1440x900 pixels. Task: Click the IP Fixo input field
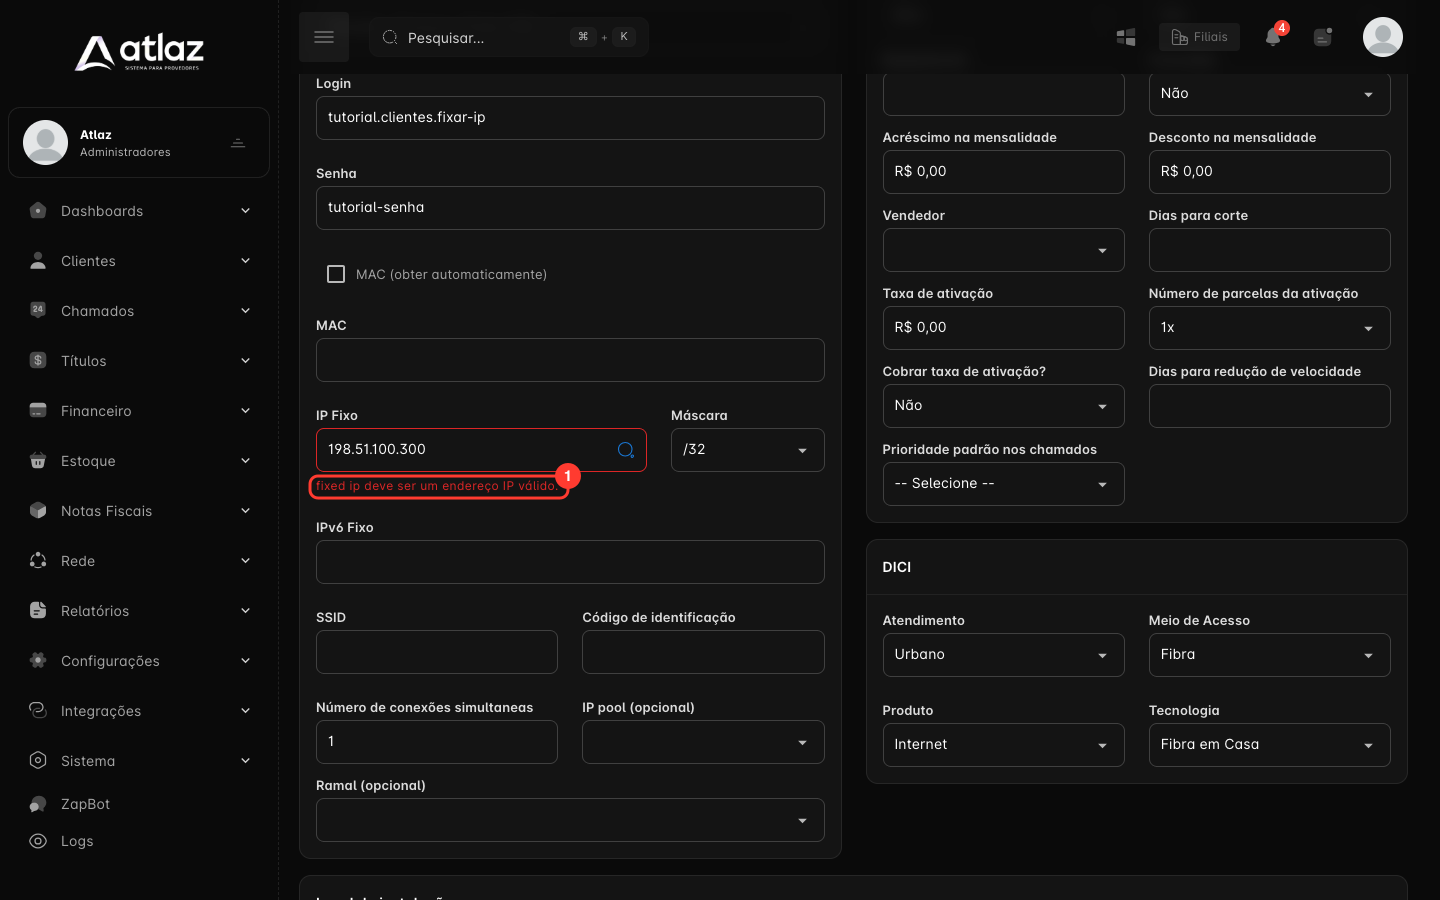tap(481, 450)
